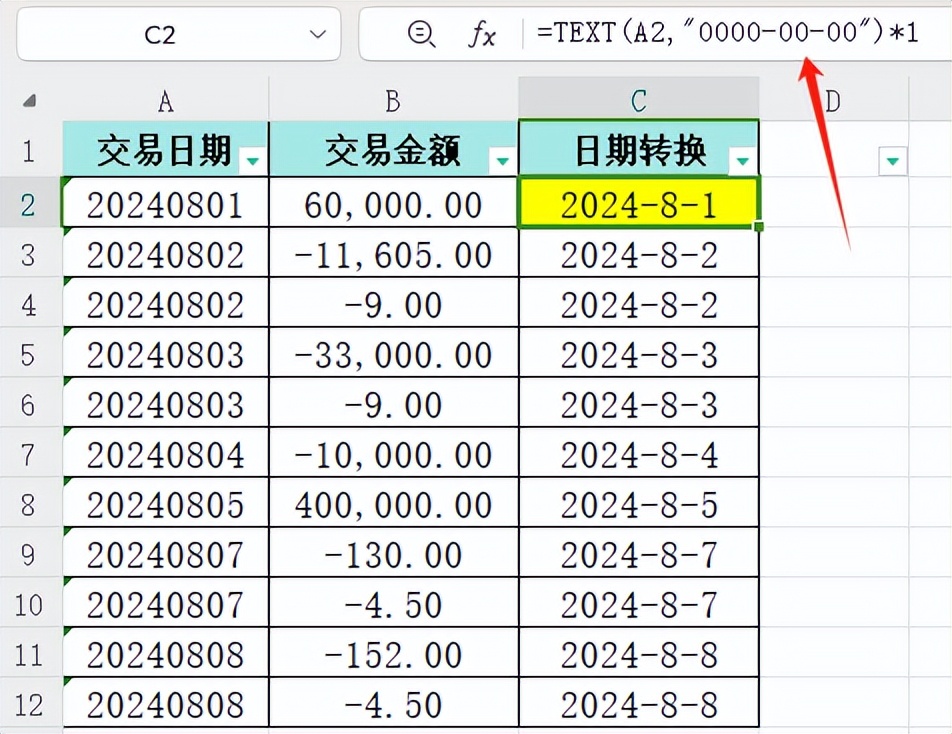Select row 10 header
952x734 pixels.
point(29,603)
